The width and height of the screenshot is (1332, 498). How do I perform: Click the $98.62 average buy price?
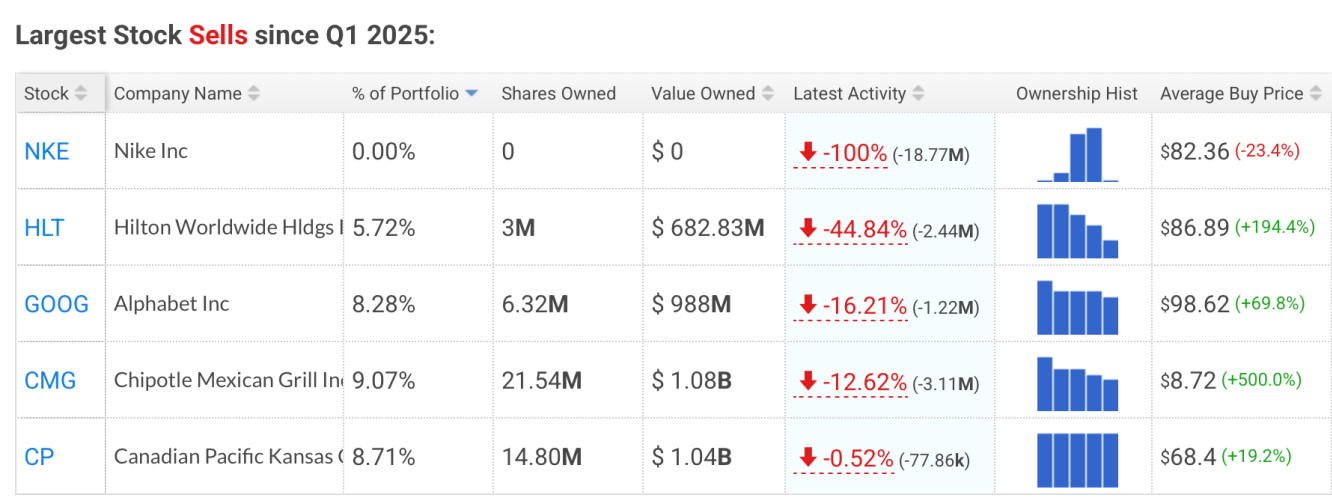1195,304
